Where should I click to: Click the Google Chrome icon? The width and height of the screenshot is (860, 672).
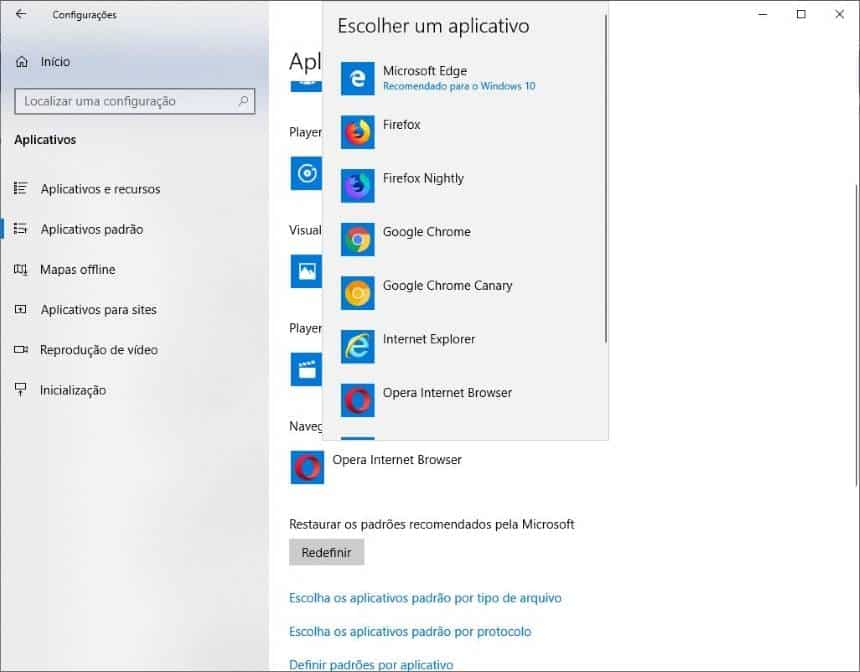(x=358, y=239)
